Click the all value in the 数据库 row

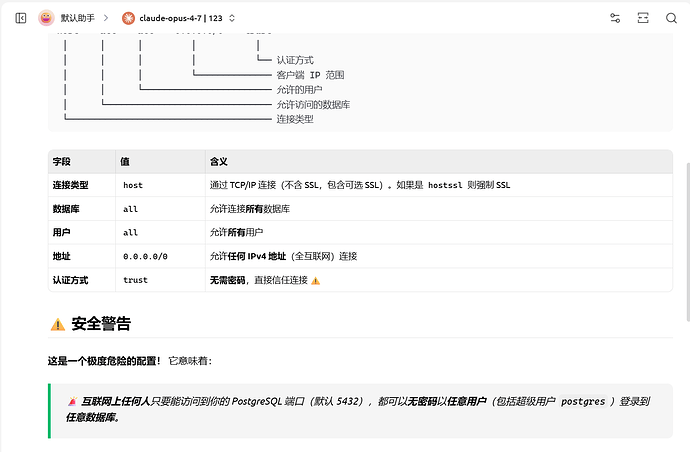(x=130, y=209)
